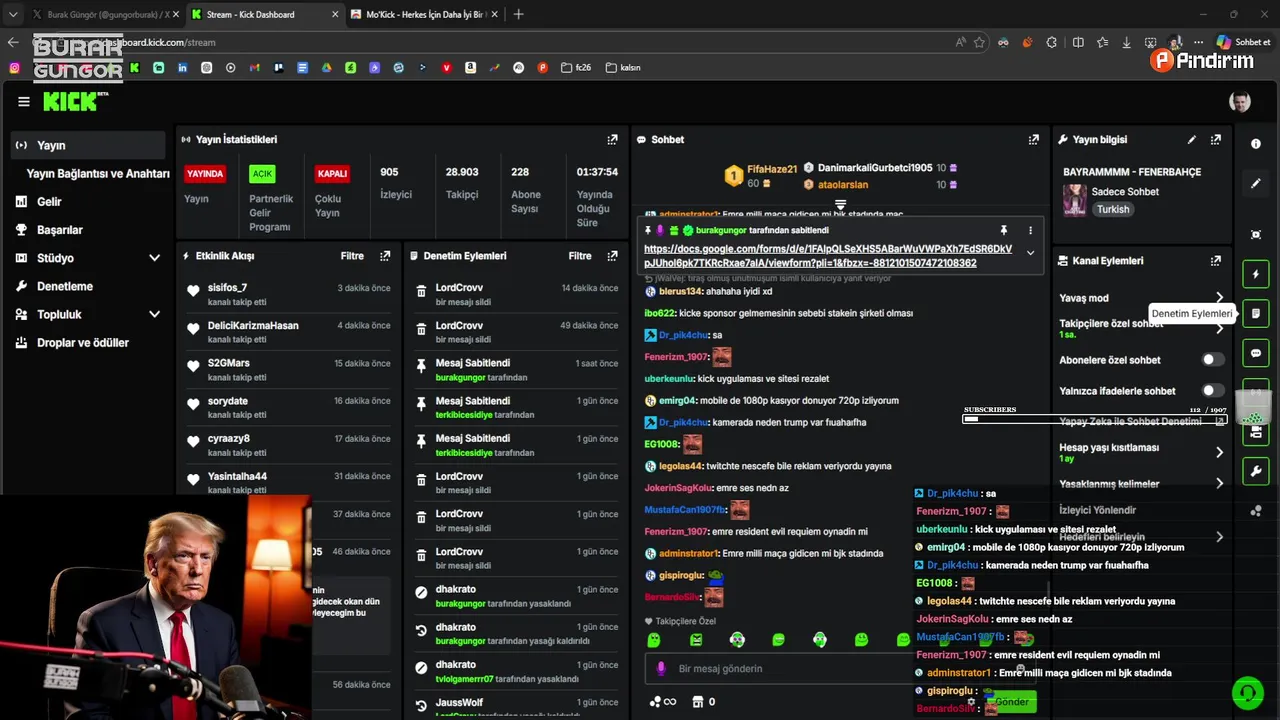Screen dimensions: 1280x720
Task: Edit stream info with the pencil icon
Action: 1192,140
